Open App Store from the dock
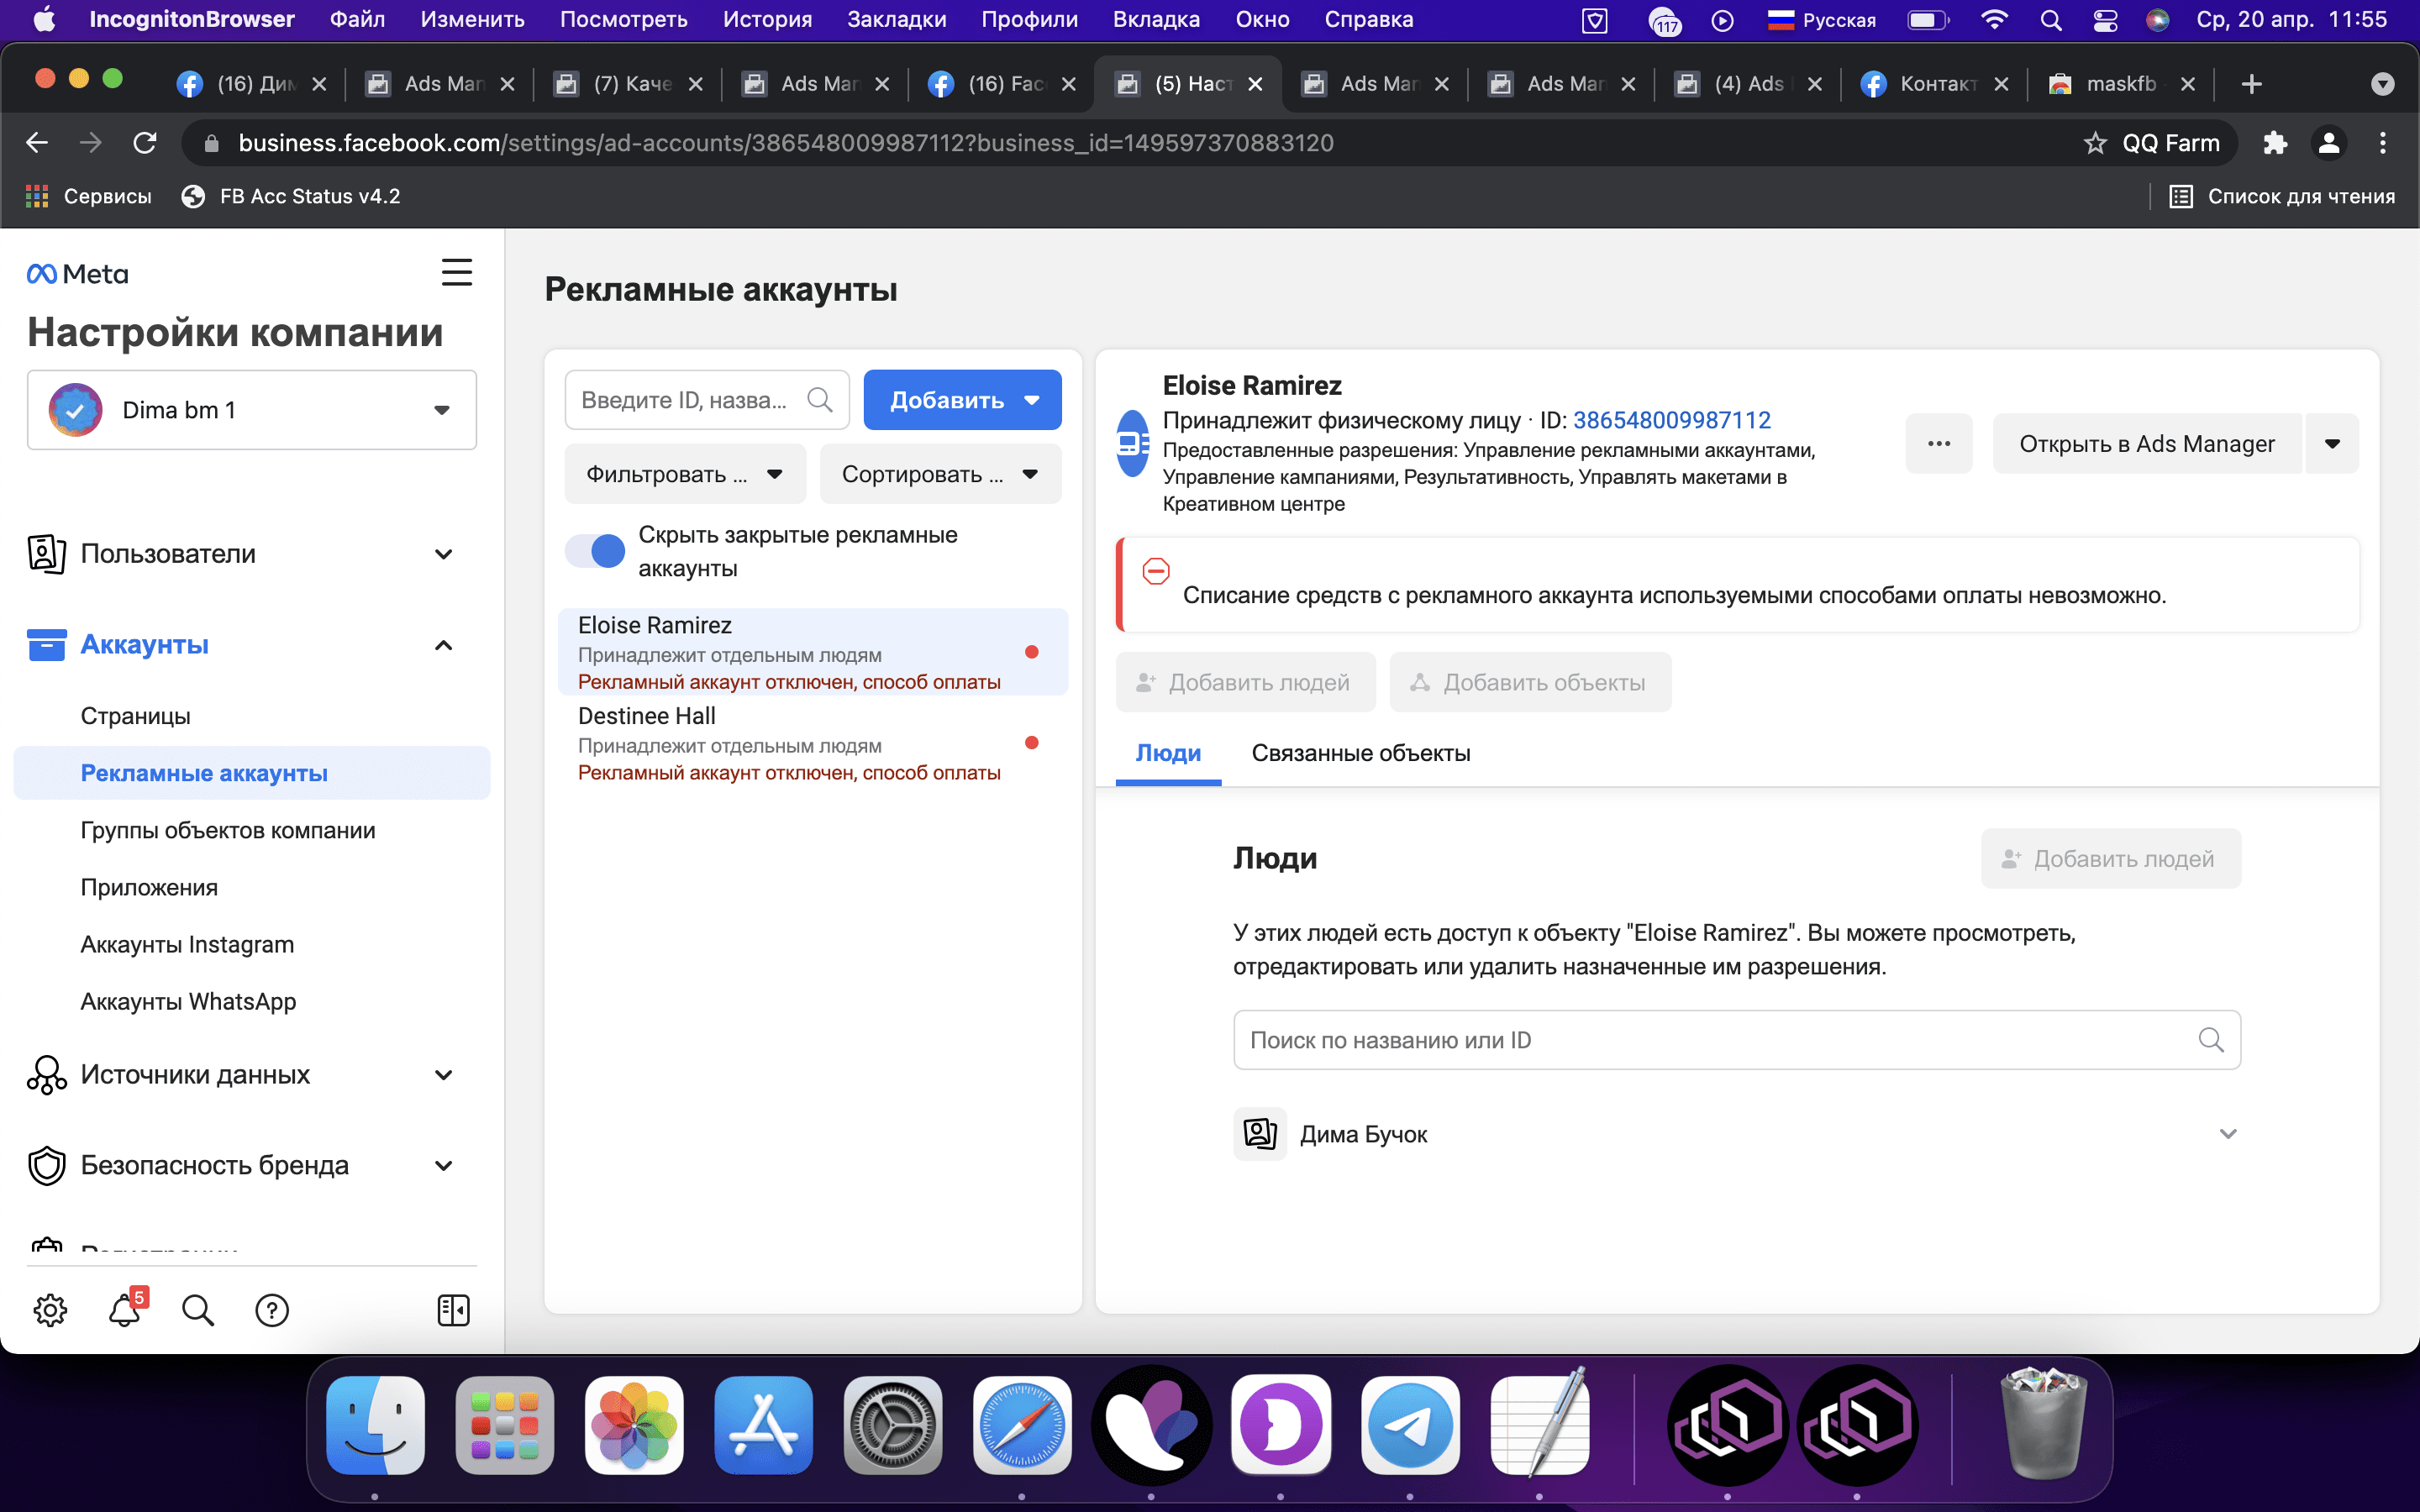 [x=764, y=1425]
